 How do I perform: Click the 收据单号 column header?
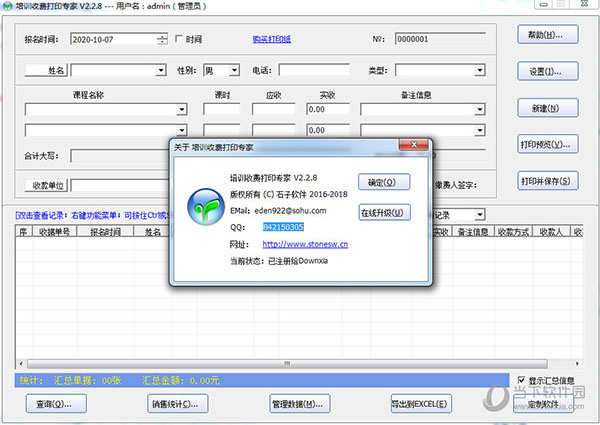(x=55, y=231)
